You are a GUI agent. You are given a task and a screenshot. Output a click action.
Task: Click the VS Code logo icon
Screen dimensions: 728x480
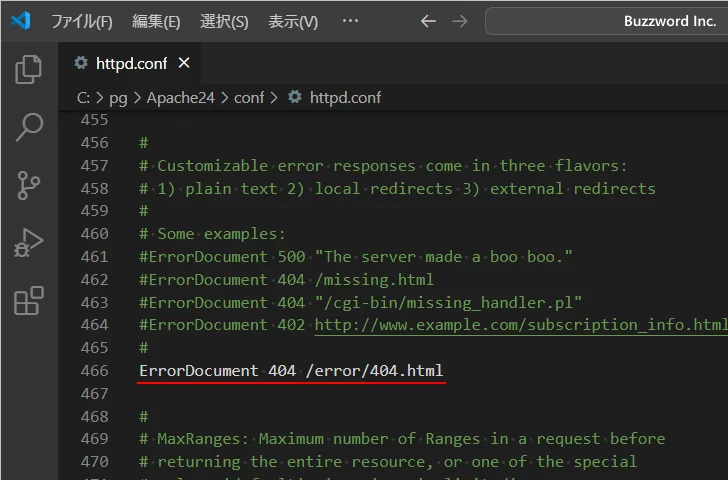pos(21,21)
